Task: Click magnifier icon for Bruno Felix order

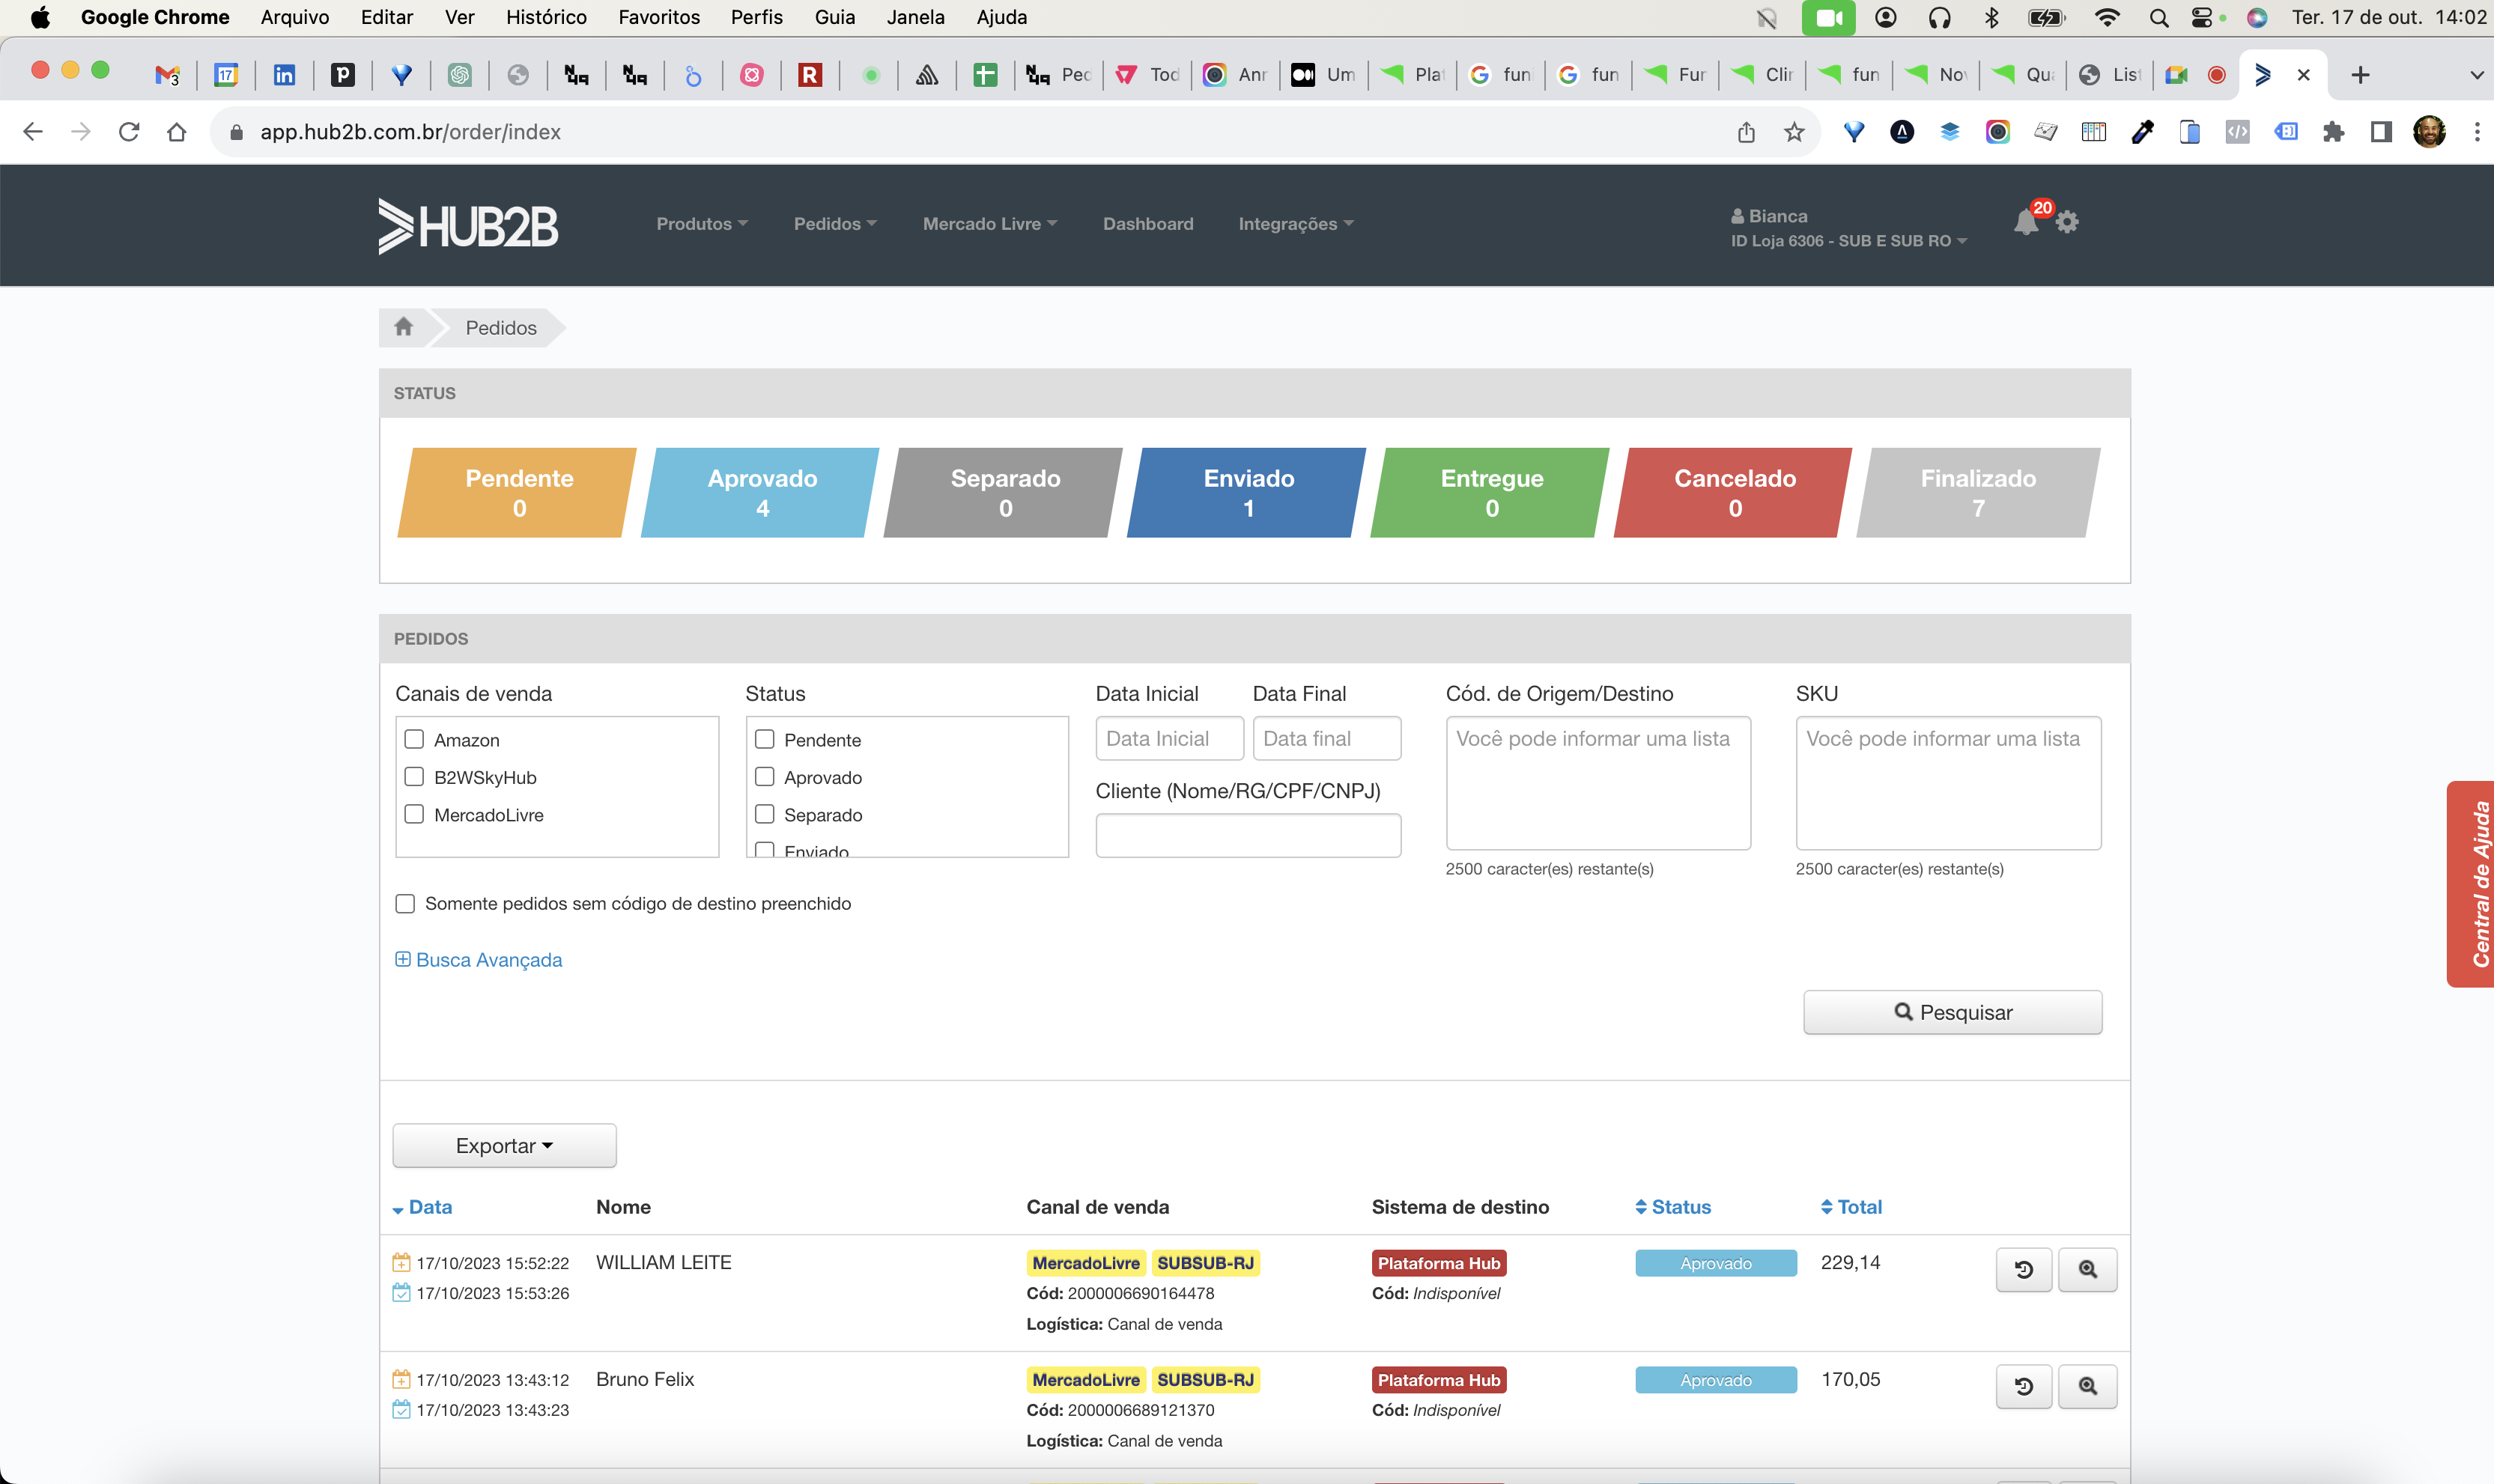Action: coord(2087,1386)
